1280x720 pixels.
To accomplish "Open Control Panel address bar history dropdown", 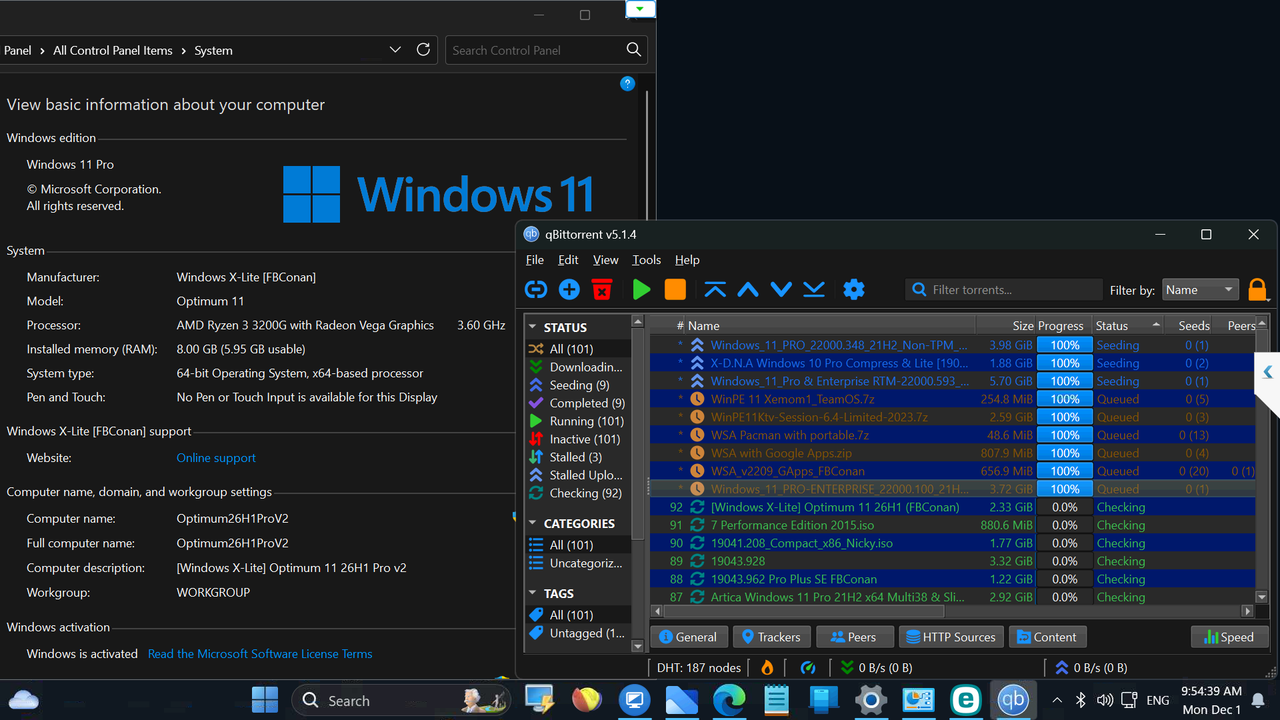I will tap(396, 49).
